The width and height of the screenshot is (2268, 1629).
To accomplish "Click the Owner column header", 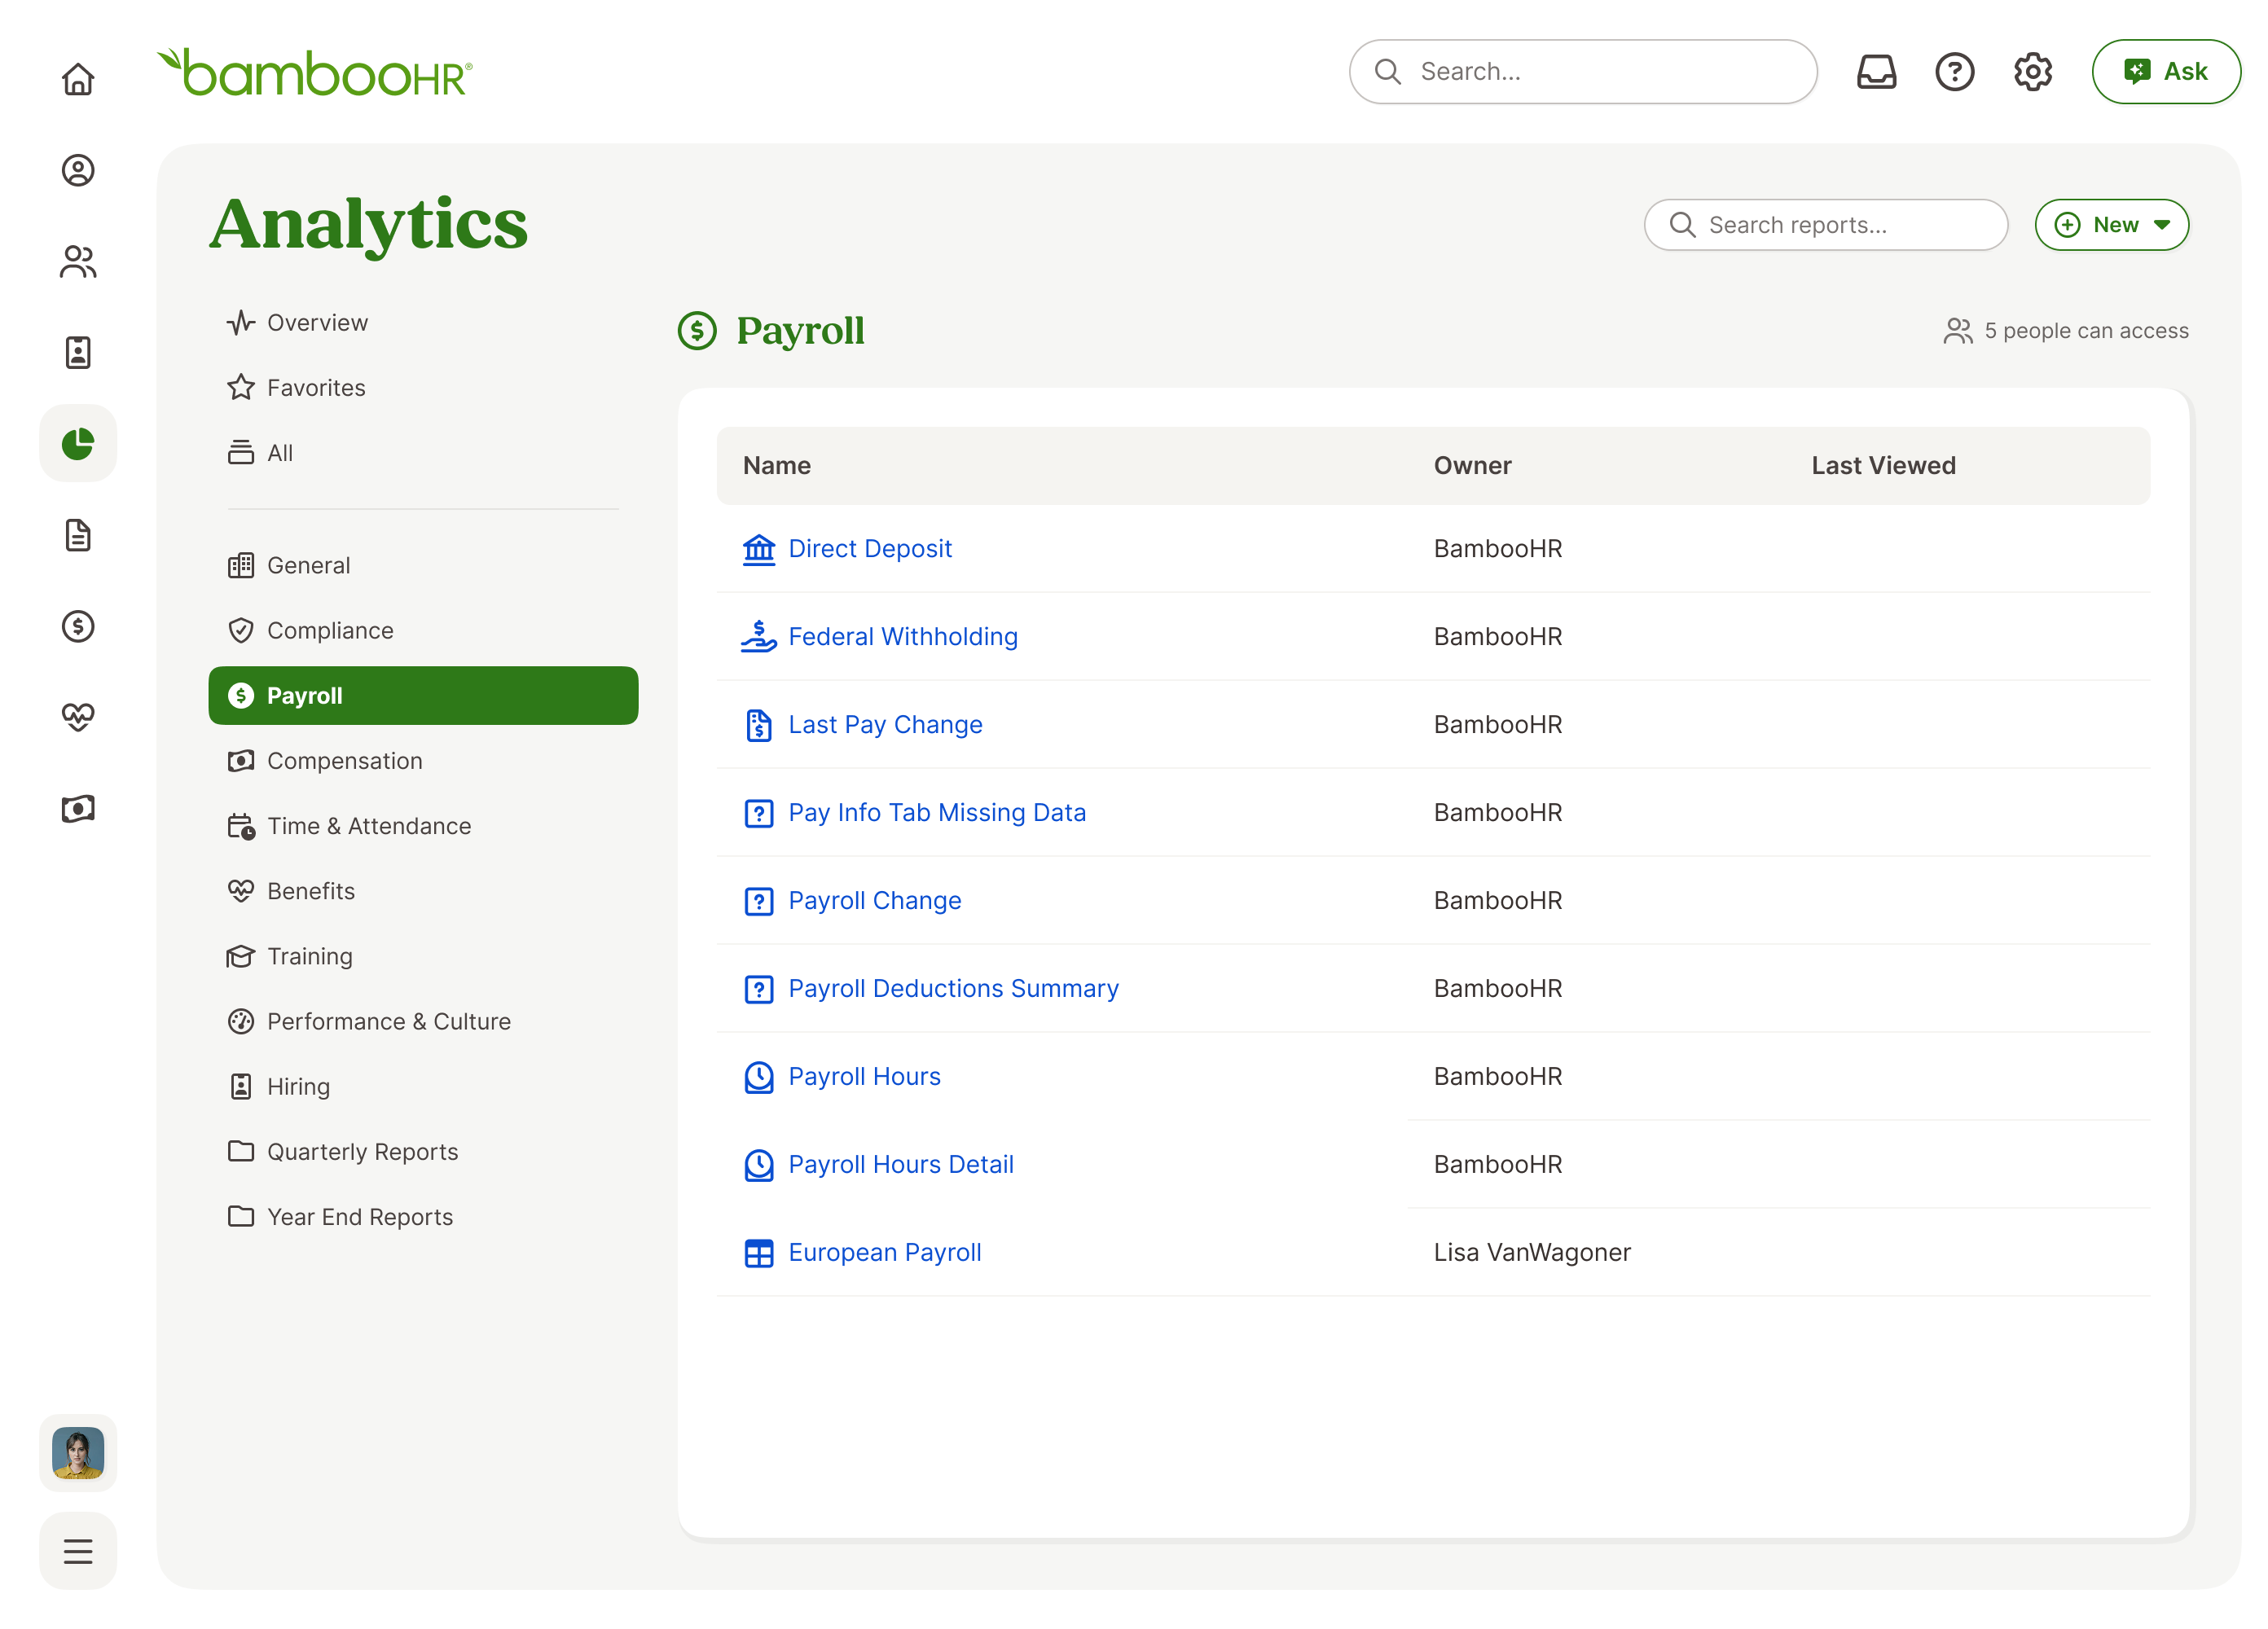I will click(1472, 466).
